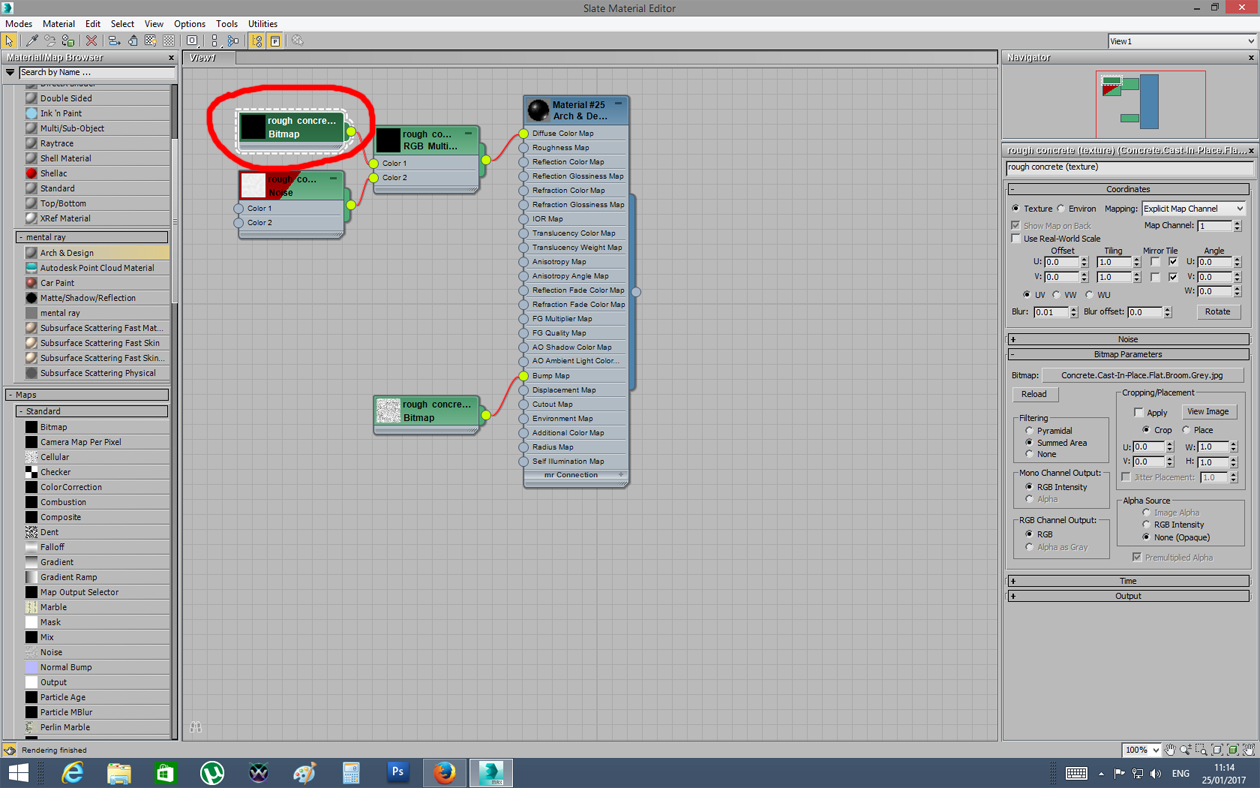Click Zoom Extents icon
This screenshot has height=788, width=1260.
point(1217,749)
